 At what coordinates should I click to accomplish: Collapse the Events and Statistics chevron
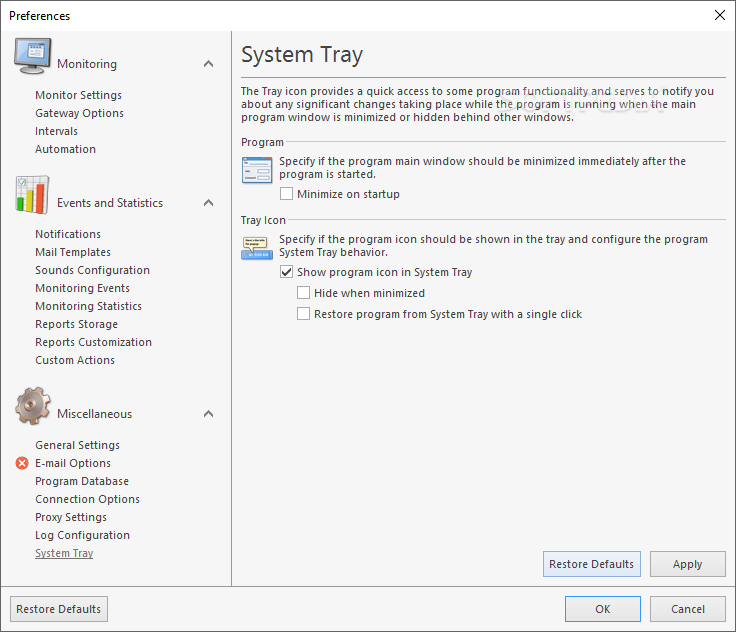pyautogui.click(x=208, y=203)
